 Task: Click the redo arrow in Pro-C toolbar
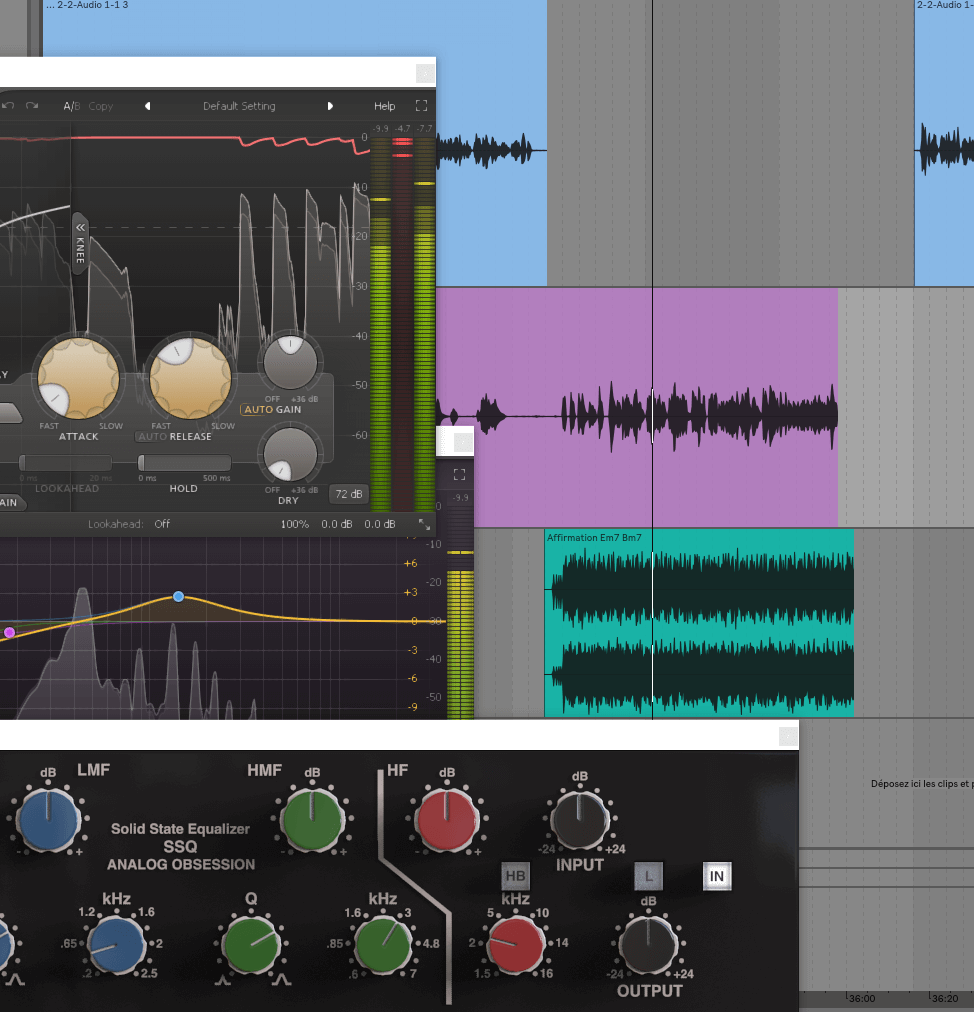click(x=32, y=105)
